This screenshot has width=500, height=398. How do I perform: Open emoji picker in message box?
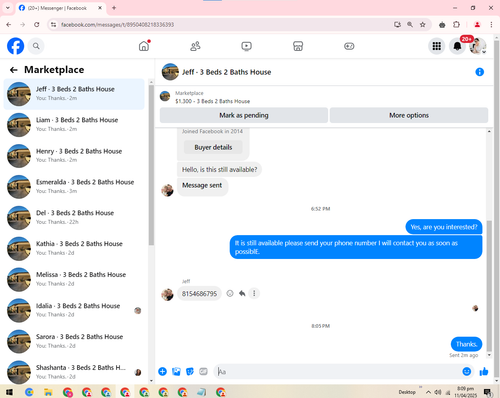click(x=467, y=371)
